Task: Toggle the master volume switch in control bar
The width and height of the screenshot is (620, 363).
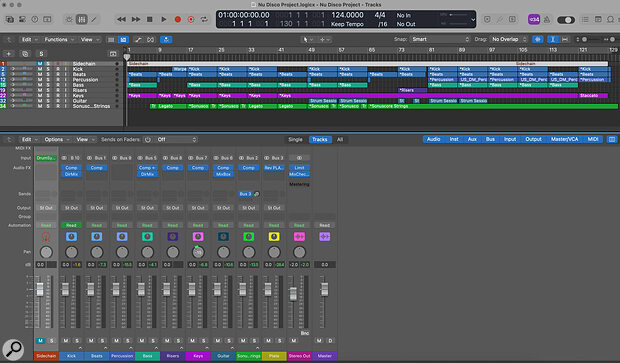Action: 566,20
